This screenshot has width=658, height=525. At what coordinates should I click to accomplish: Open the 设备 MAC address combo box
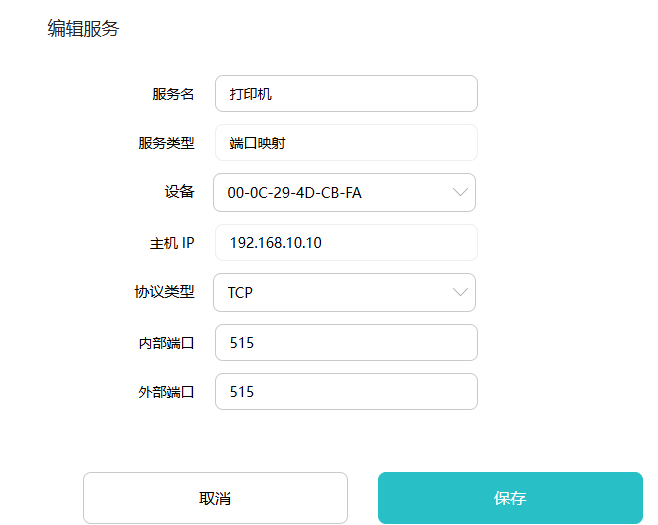coord(330,192)
